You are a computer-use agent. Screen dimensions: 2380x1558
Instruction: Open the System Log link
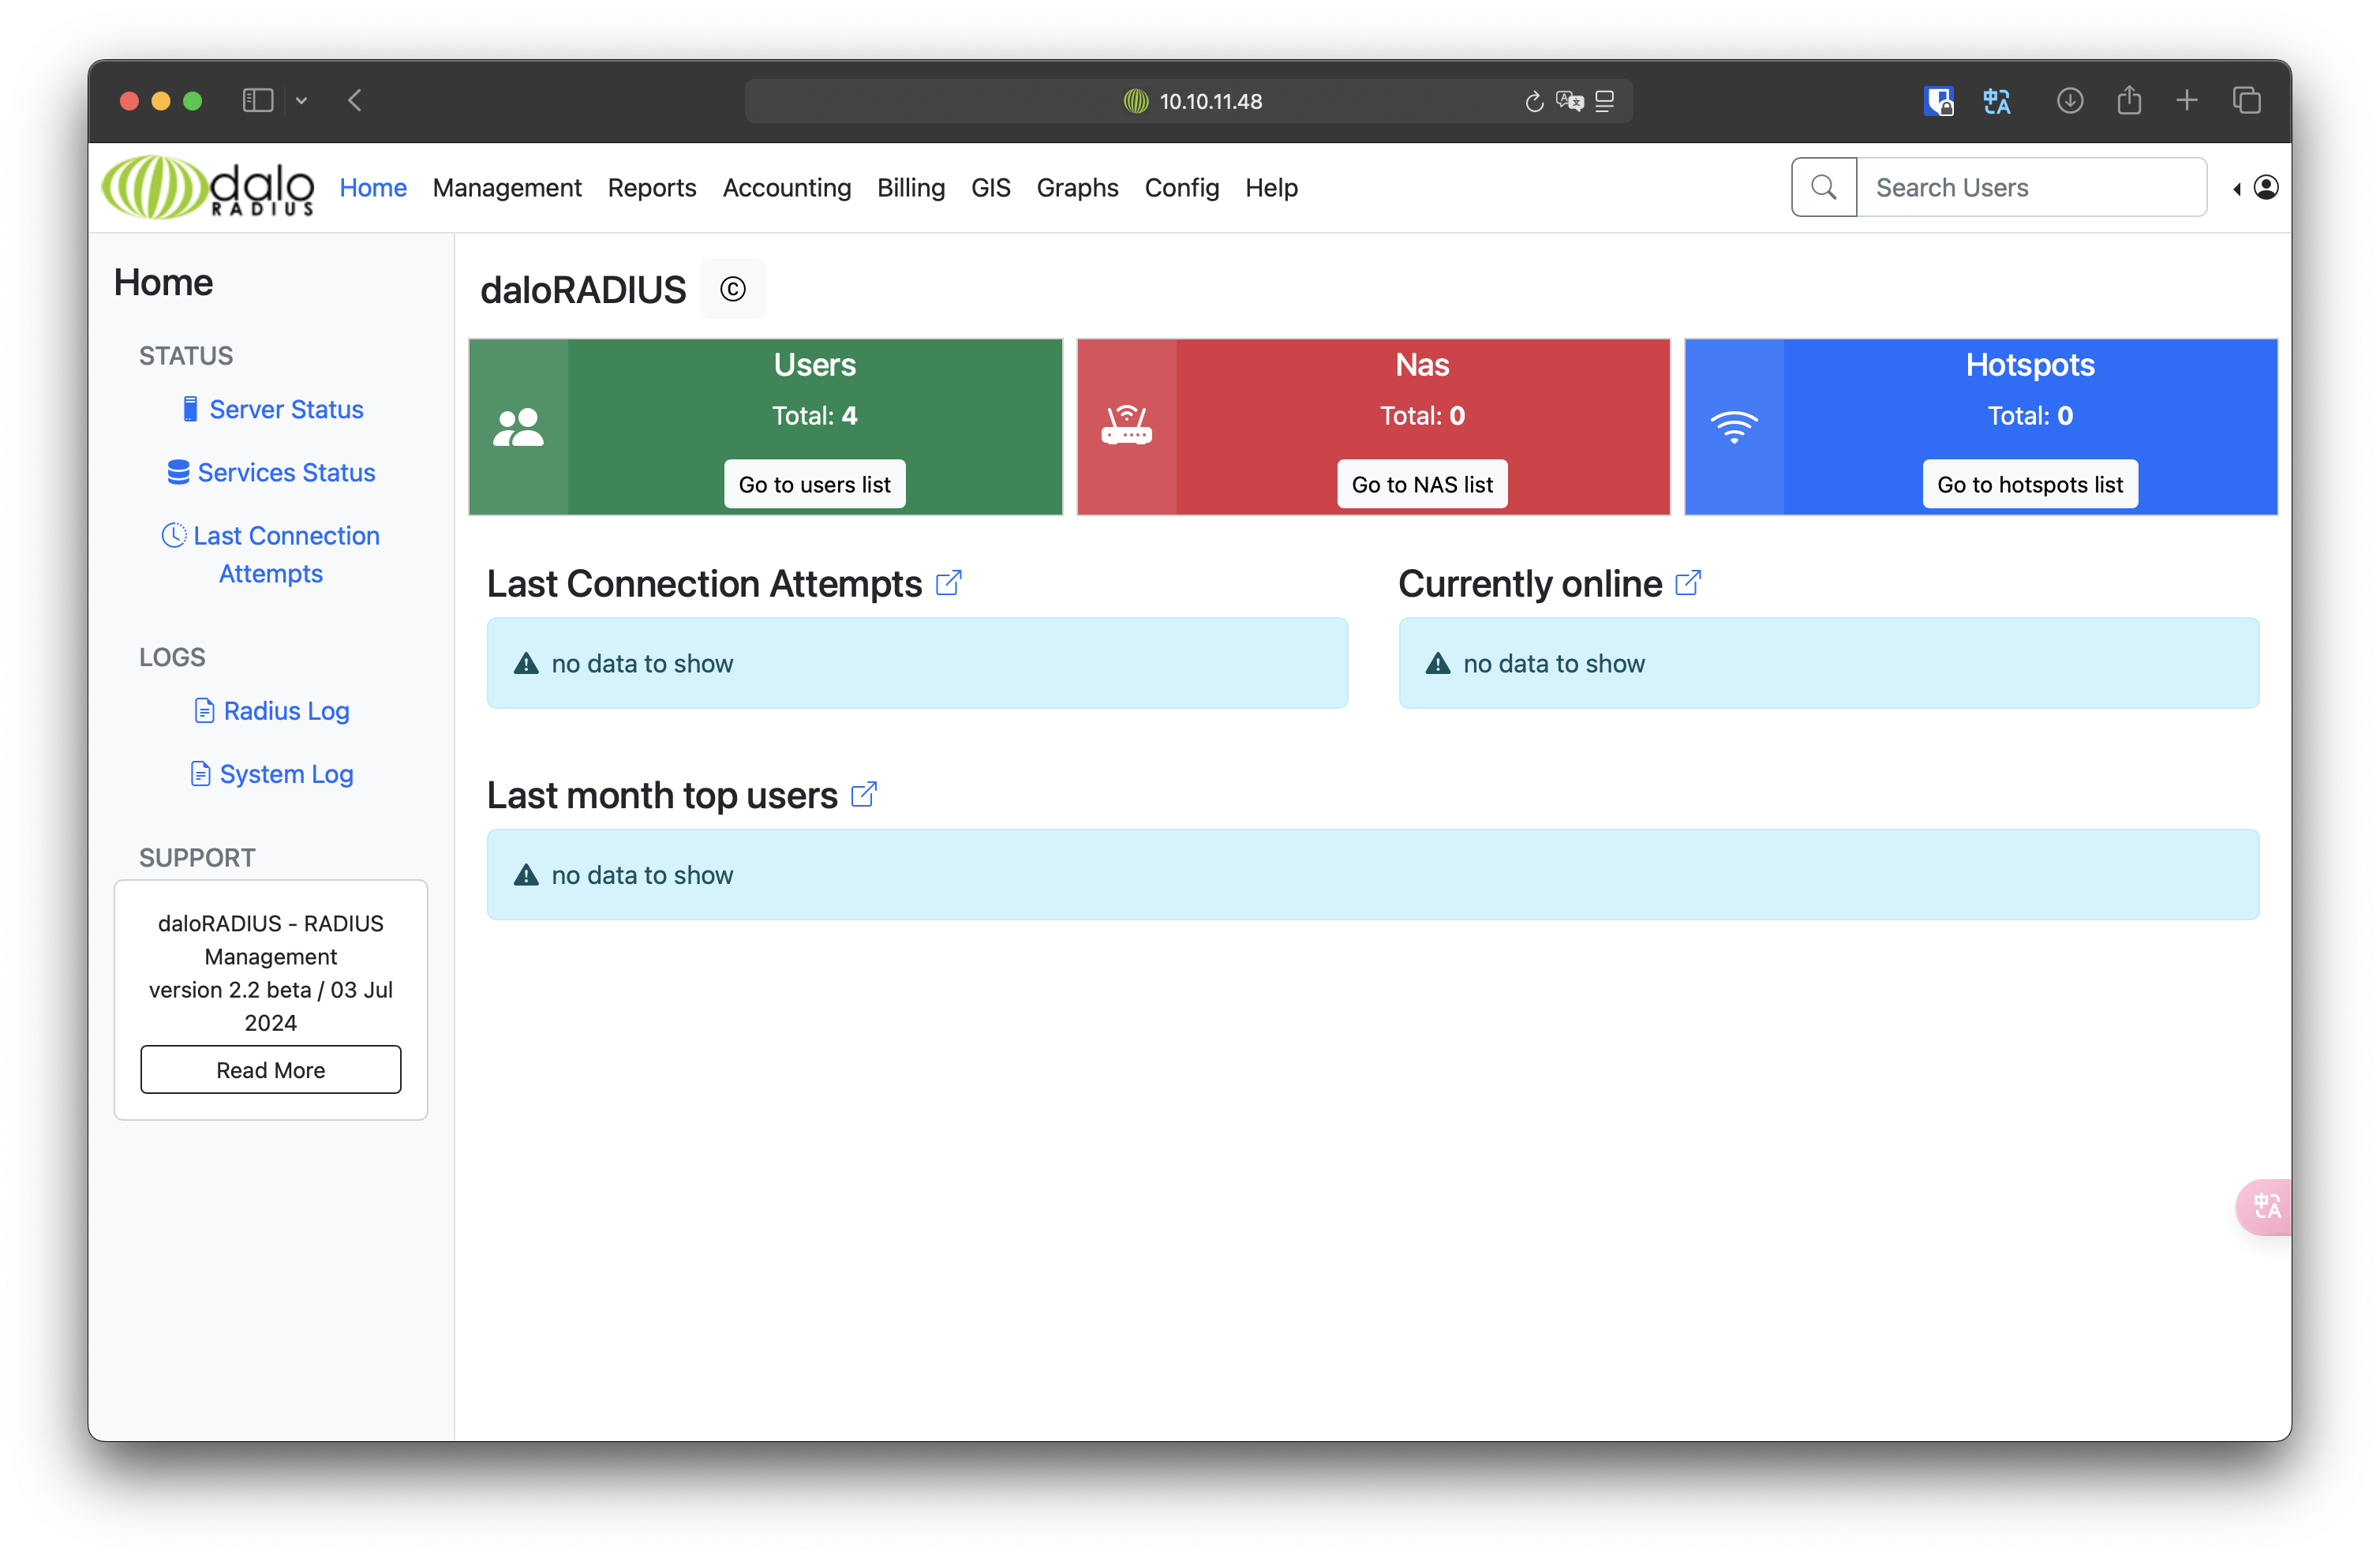[272, 774]
